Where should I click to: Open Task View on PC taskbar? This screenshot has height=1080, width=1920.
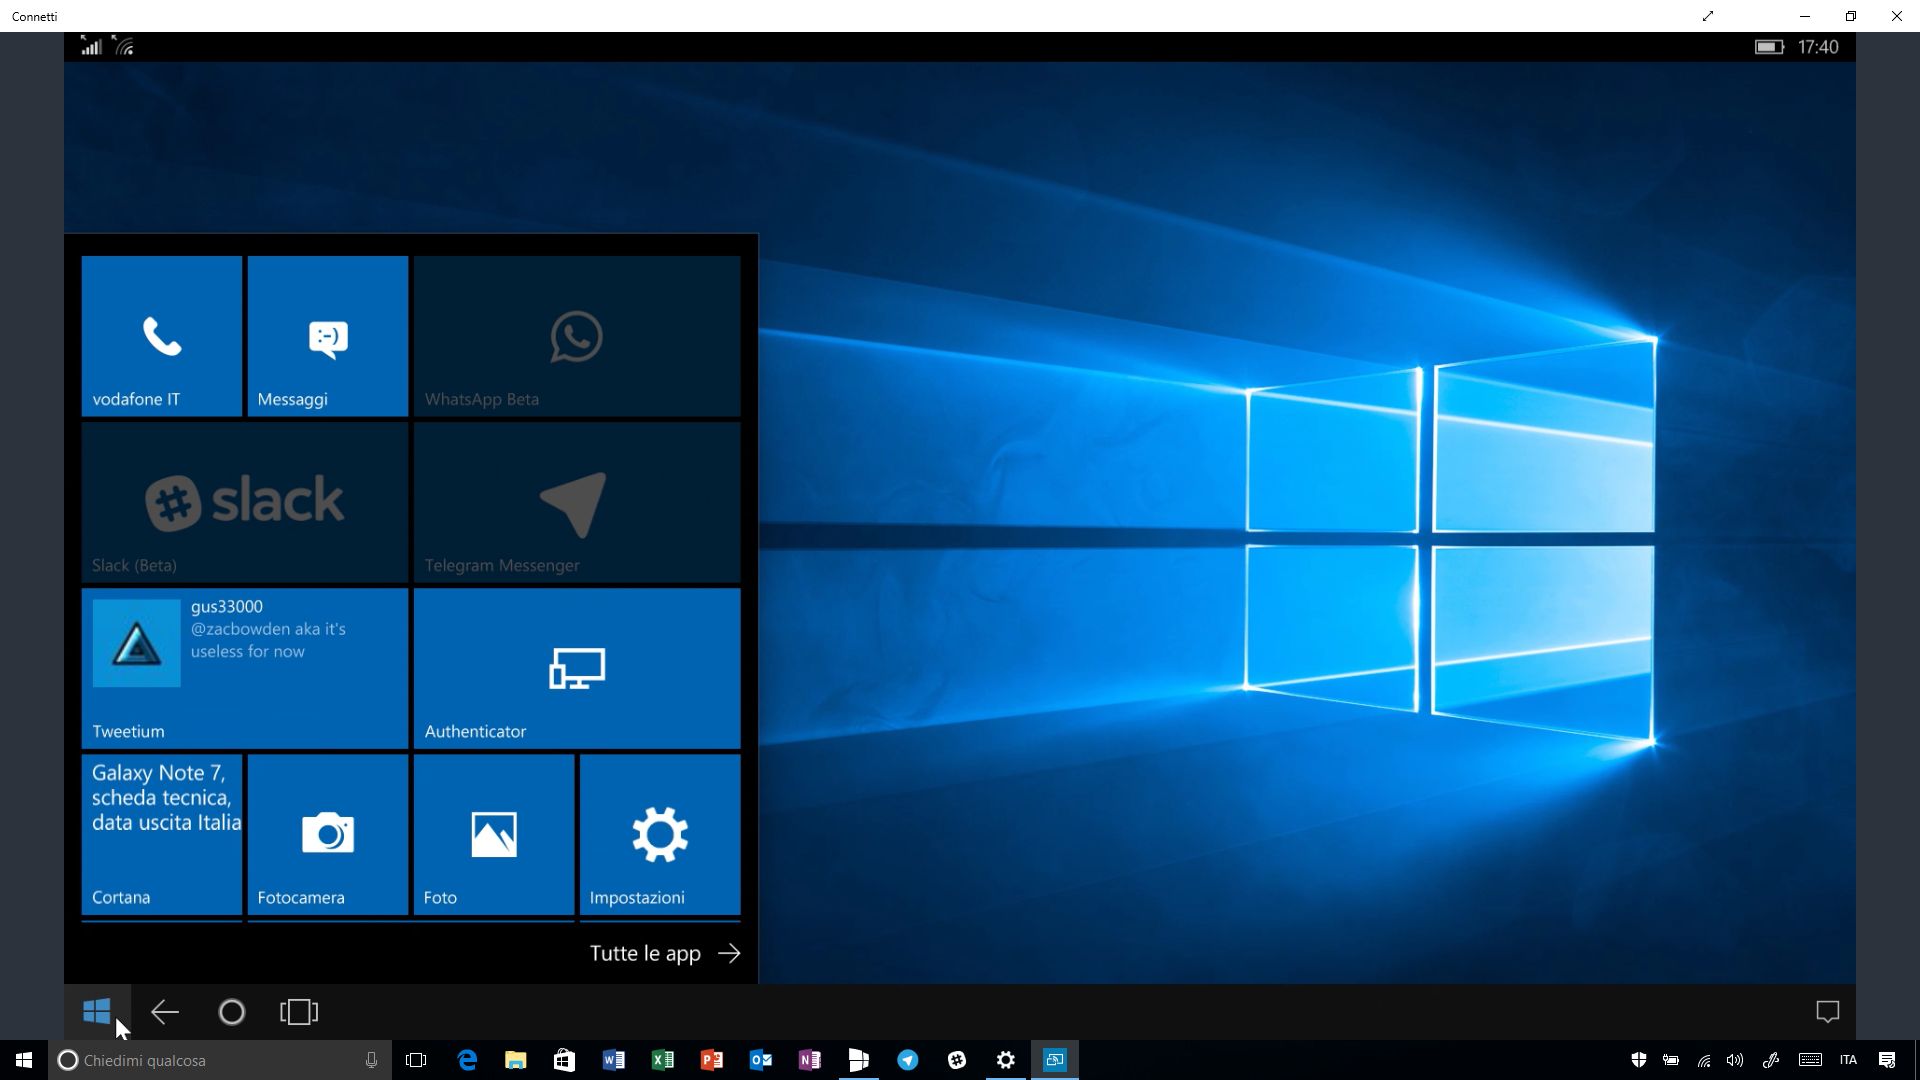click(416, 1060)
